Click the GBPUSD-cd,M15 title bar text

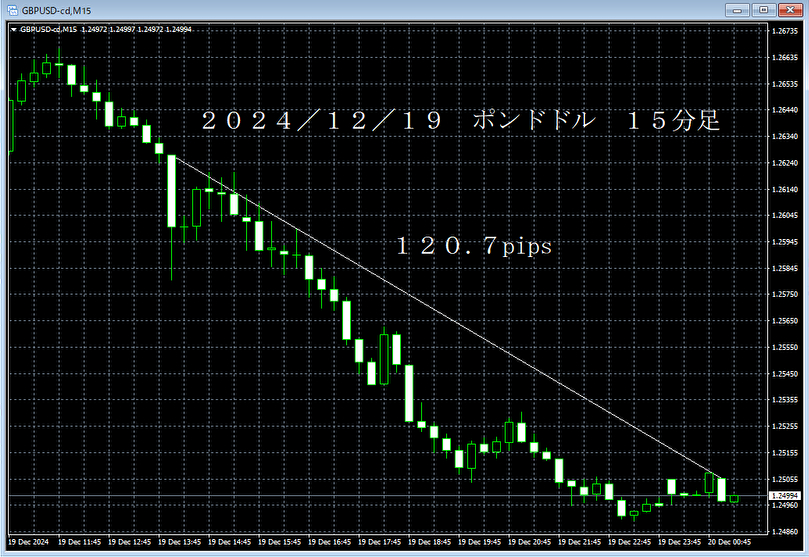click(56, 10)
